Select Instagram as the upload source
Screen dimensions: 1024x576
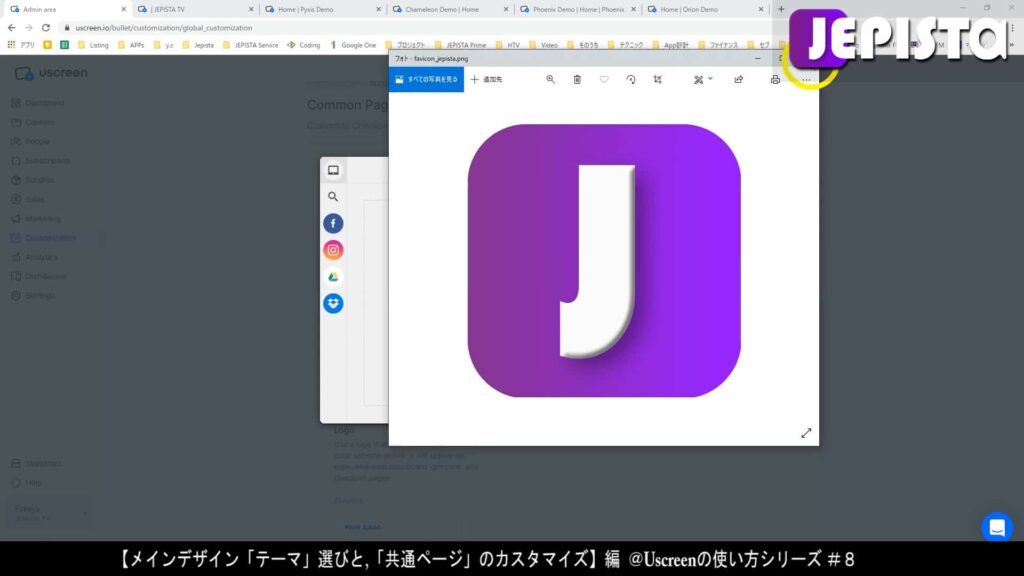[333, 250]
